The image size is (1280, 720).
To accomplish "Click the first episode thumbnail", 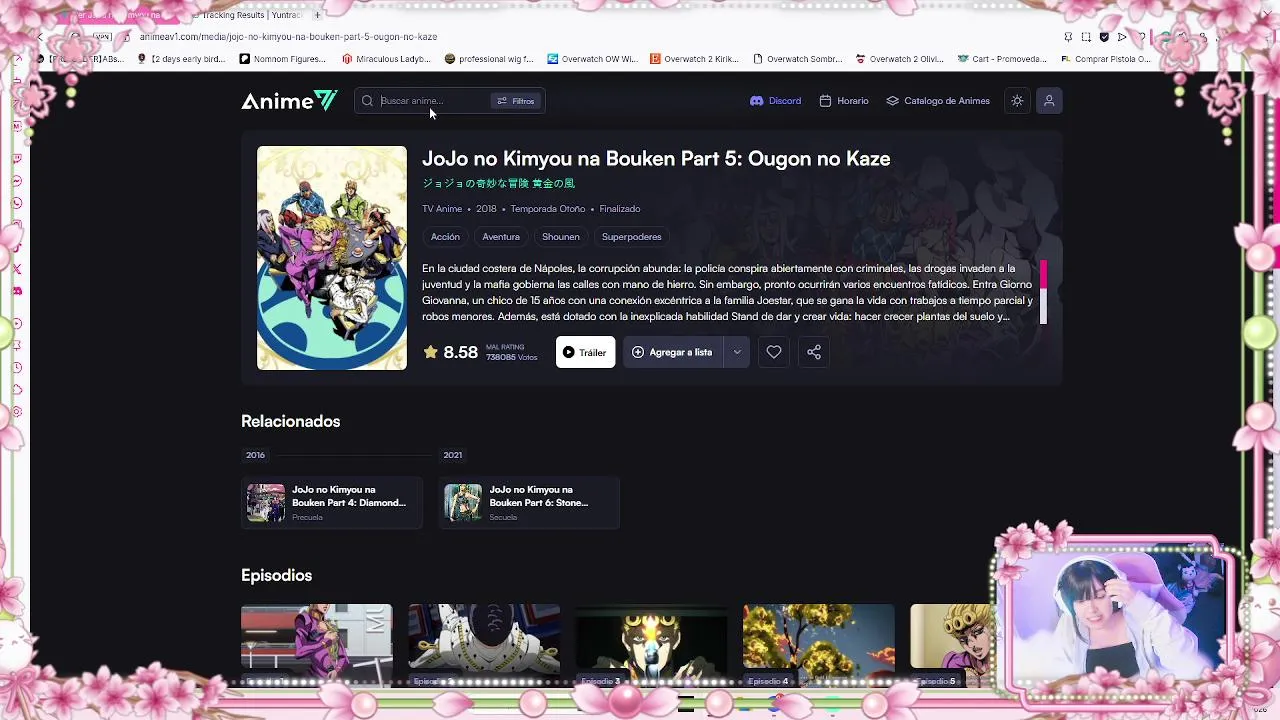I will pos(316,645).
